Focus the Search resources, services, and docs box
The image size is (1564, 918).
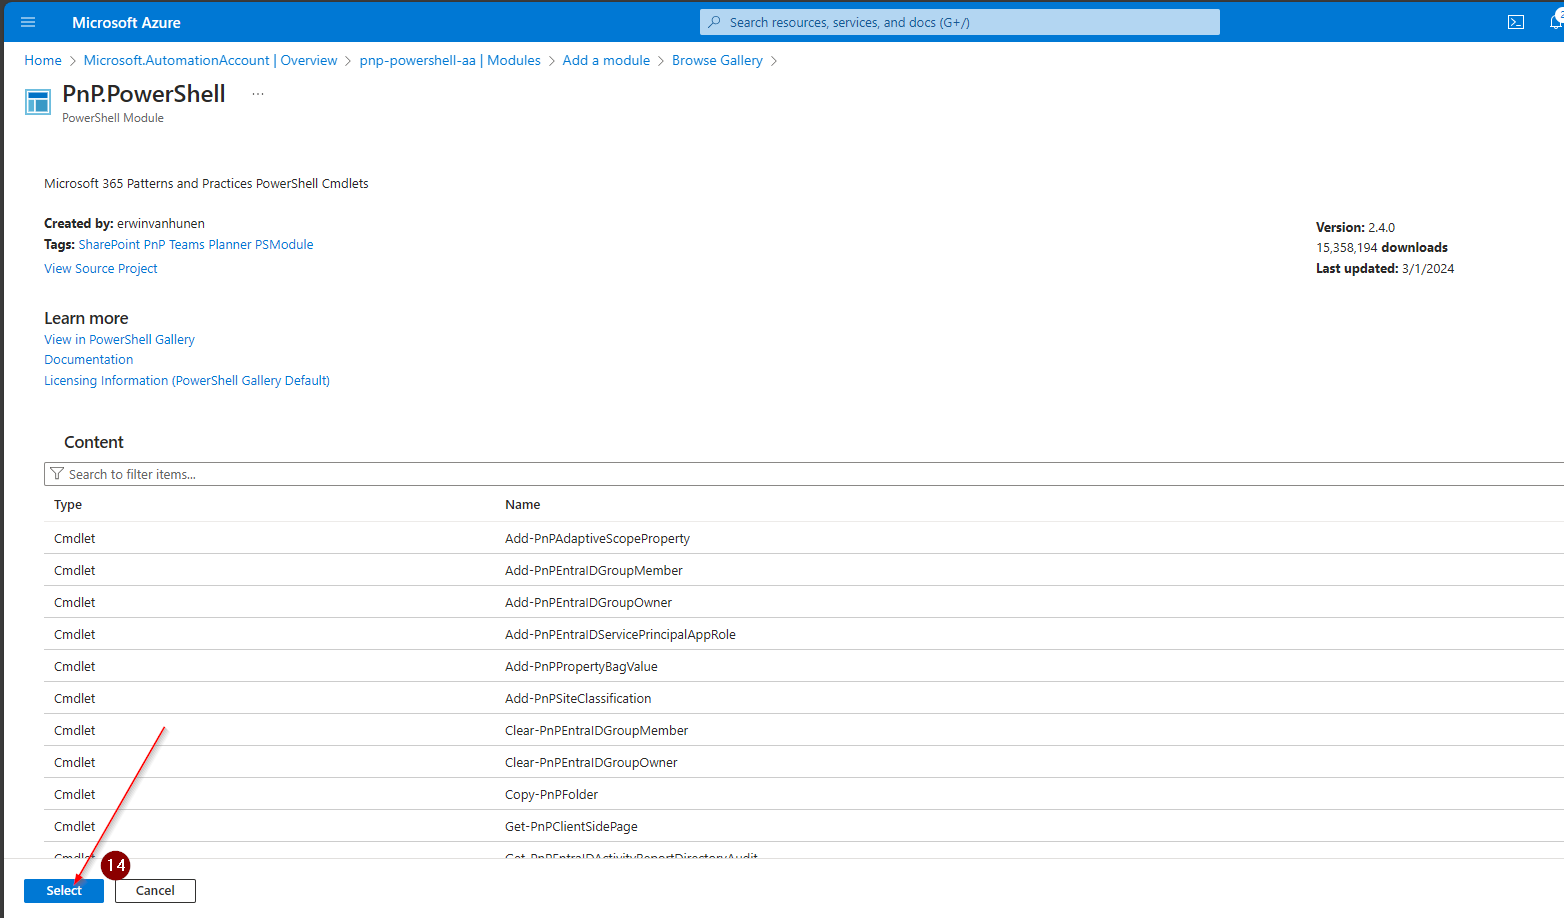960,22
